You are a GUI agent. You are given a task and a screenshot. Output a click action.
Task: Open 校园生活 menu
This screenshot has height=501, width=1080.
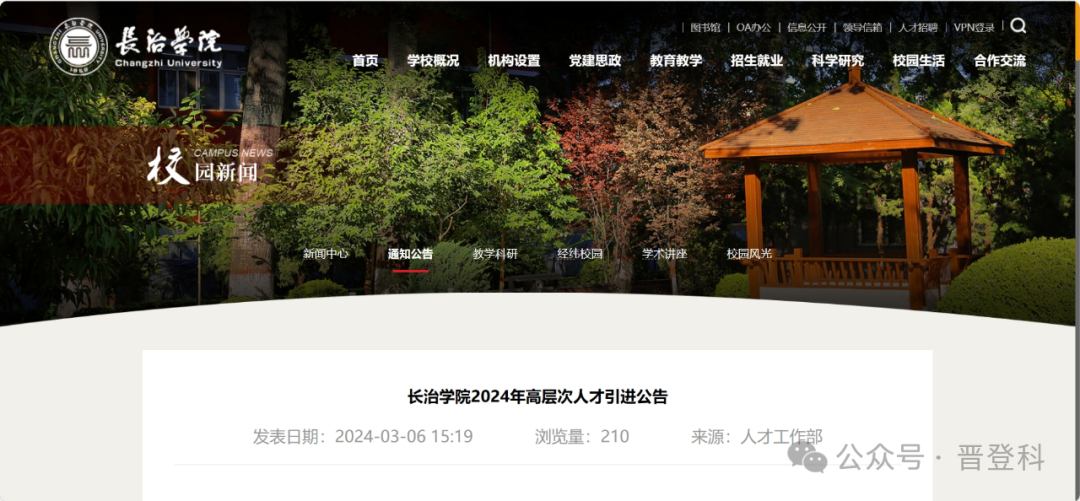[x=919, y=61]
